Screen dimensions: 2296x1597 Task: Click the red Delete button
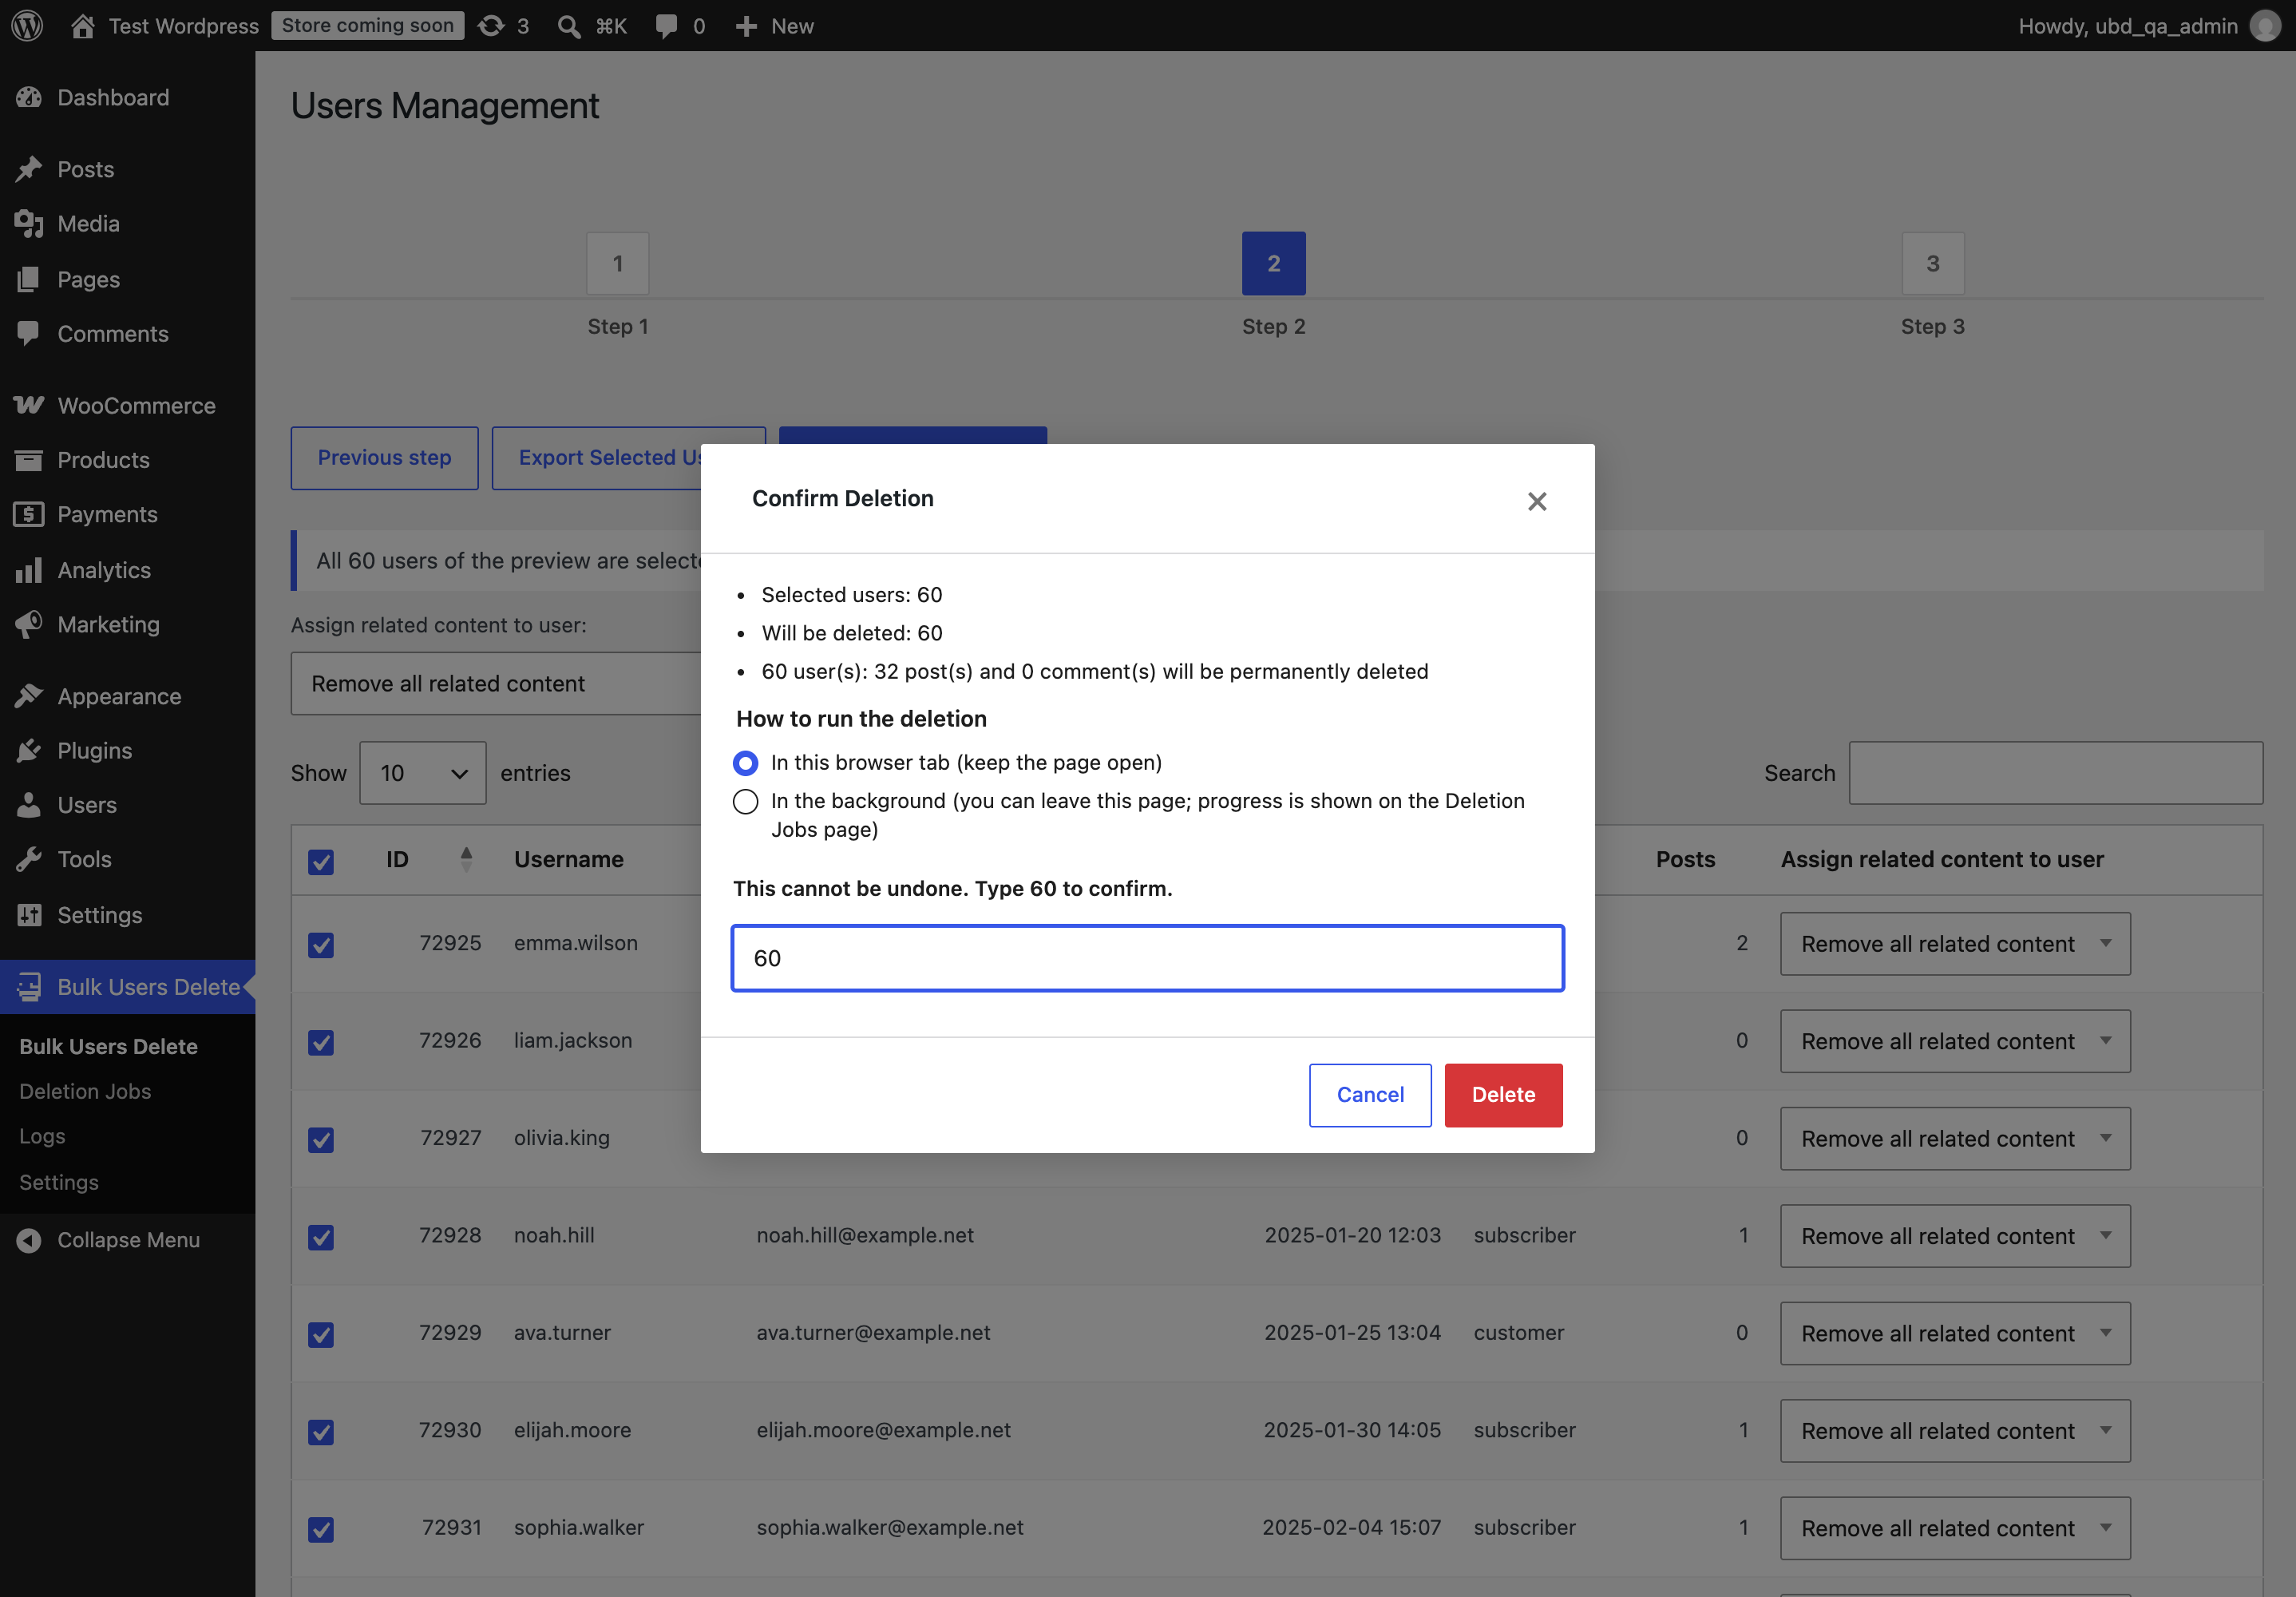click(x=1503, y=1095)
